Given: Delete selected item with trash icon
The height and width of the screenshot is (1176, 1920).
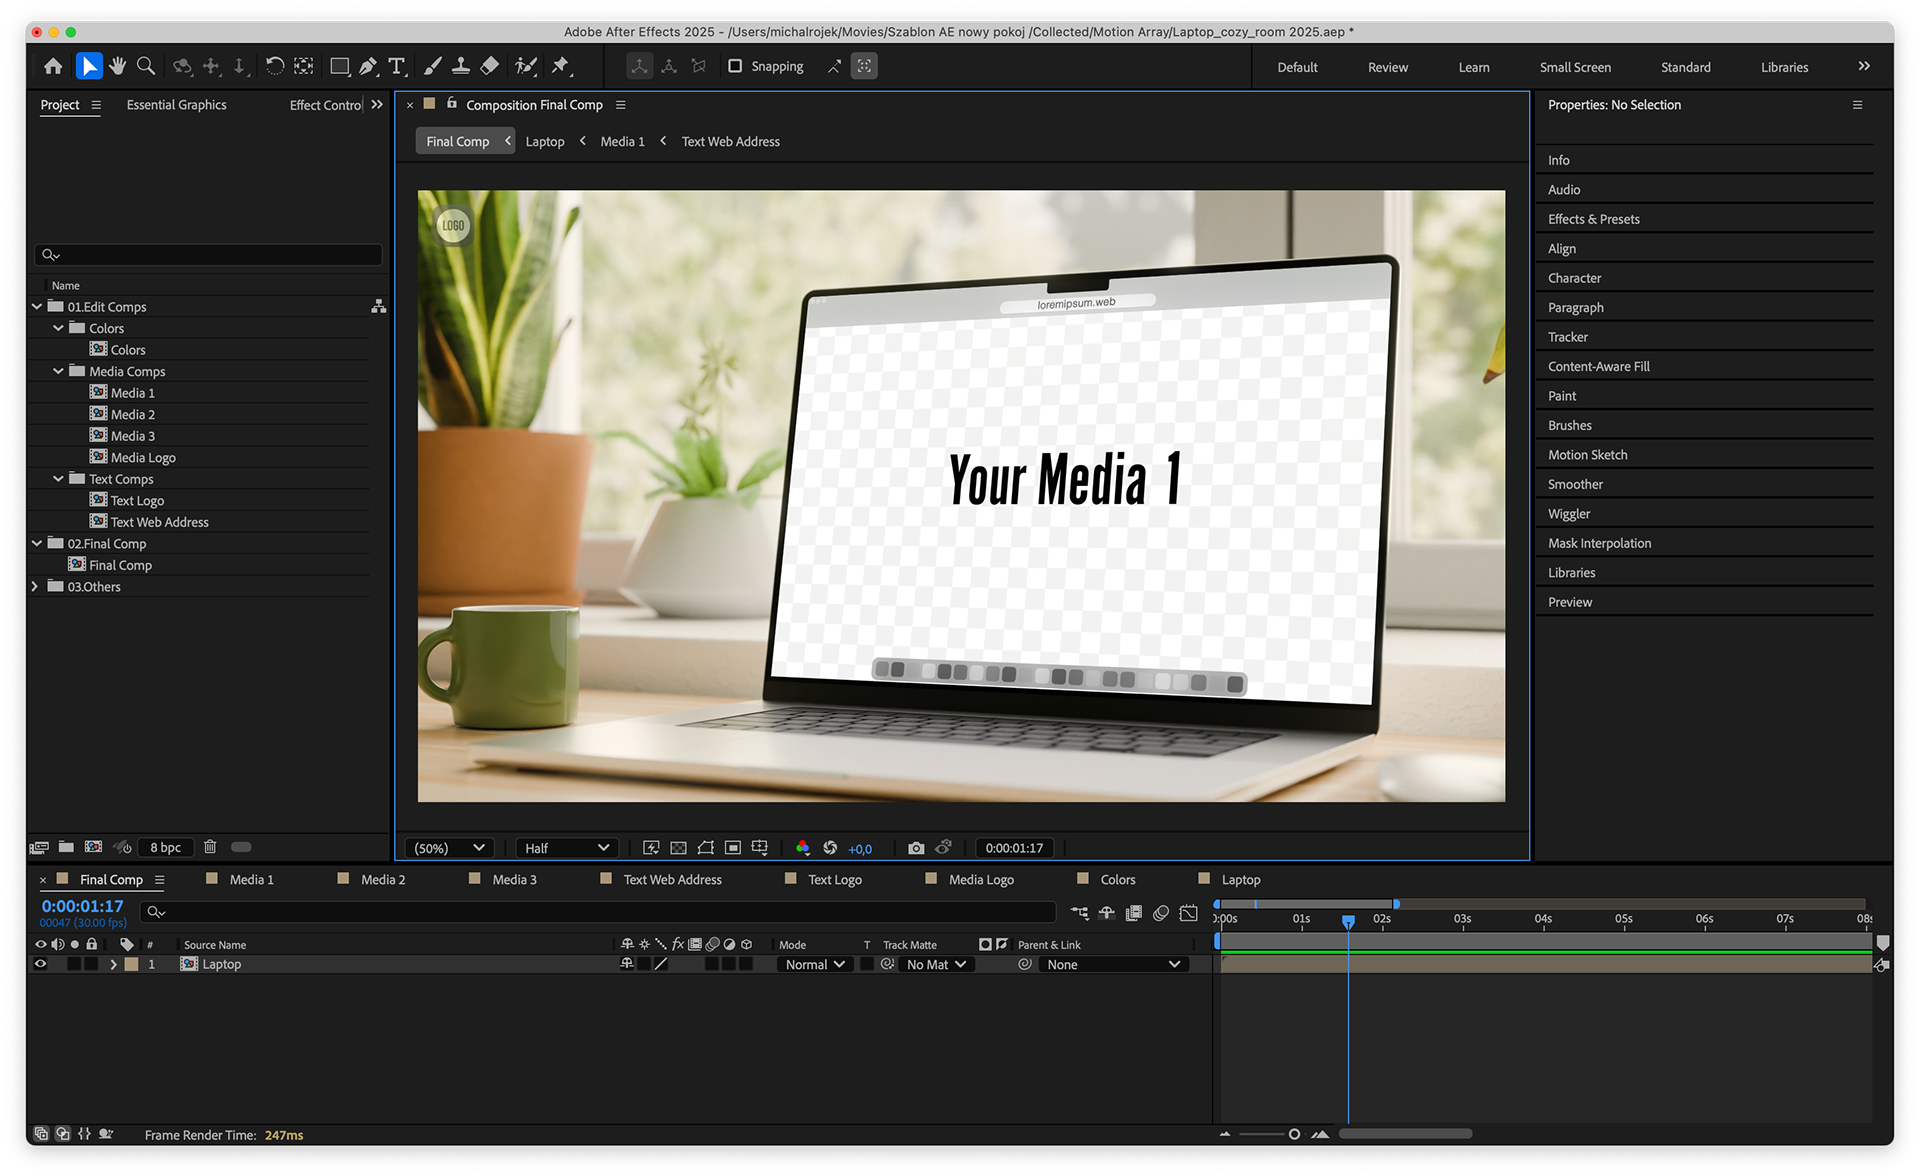Looking at the screenshot, I should [210, 847].
